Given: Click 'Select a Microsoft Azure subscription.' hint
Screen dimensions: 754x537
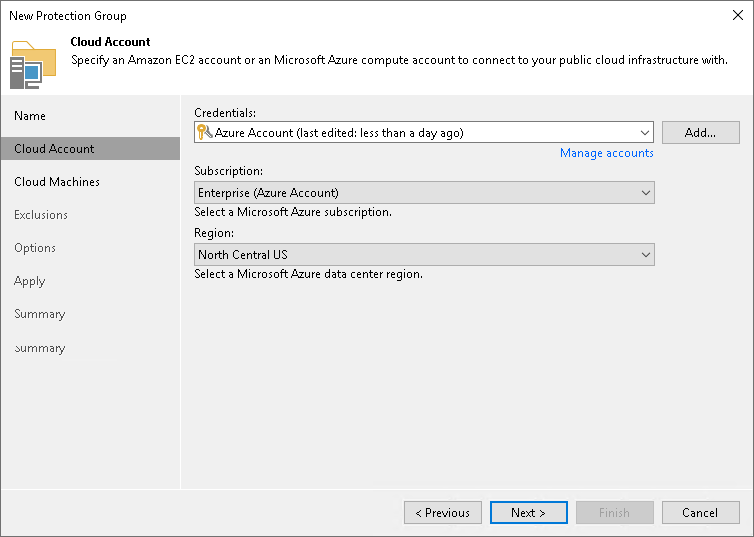Looking at the screenshot, I should click(293, 212).
